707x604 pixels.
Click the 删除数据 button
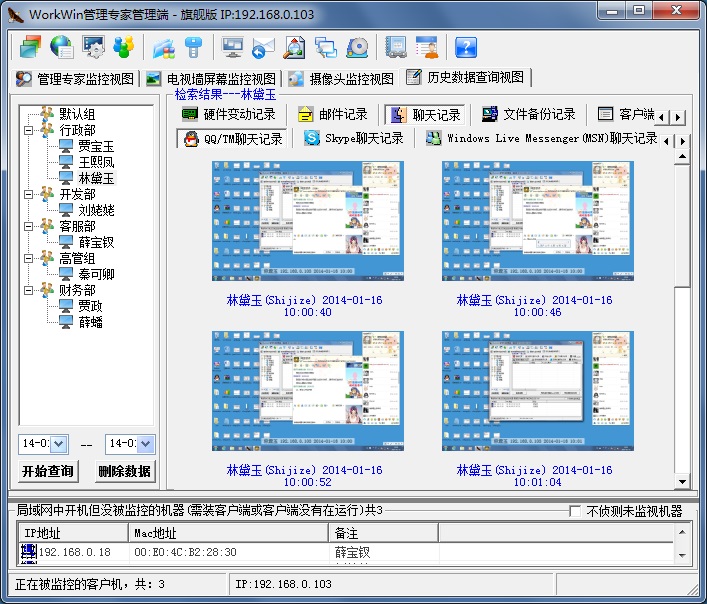click(124, 471)
